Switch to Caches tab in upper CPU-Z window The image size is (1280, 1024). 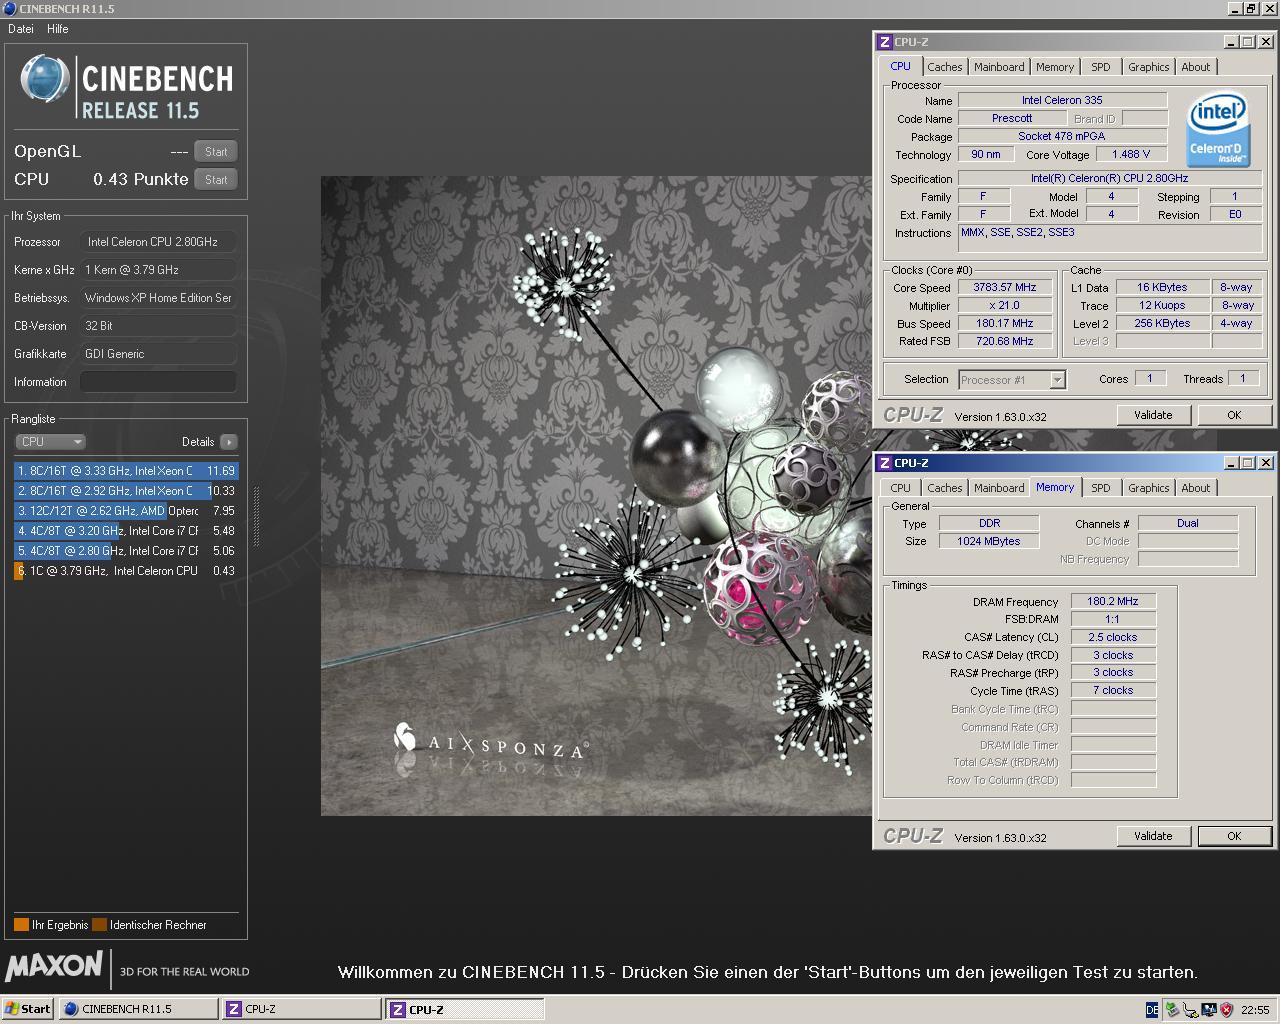(944, 67)
